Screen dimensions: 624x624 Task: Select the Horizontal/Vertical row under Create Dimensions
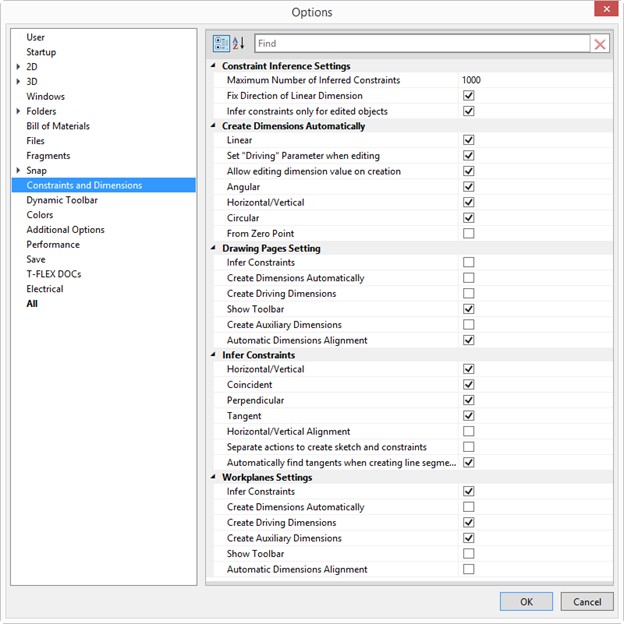click(x=413, y=202)
